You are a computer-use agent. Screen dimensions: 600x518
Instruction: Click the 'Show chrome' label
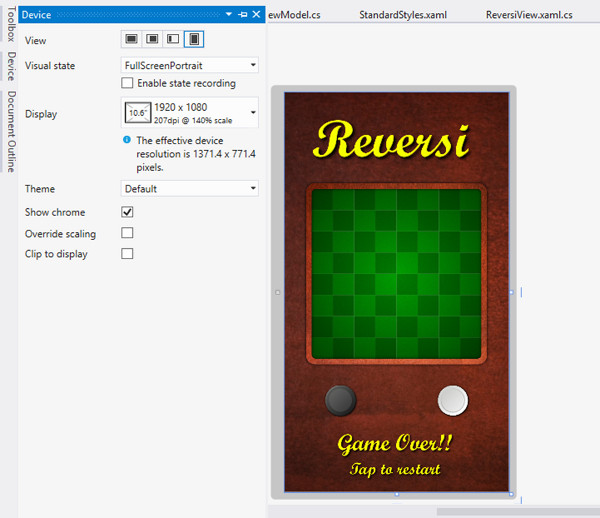pos(55,212)
